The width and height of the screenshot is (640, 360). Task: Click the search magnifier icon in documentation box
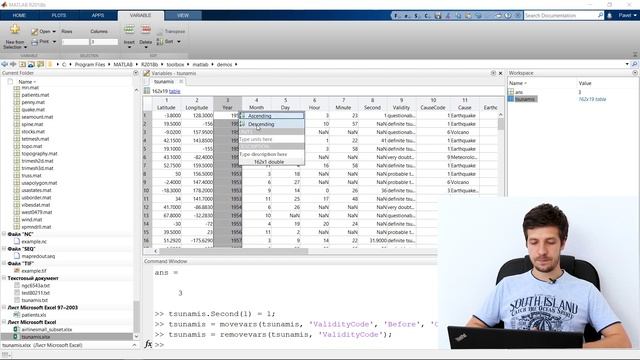(x=600, y=16)
